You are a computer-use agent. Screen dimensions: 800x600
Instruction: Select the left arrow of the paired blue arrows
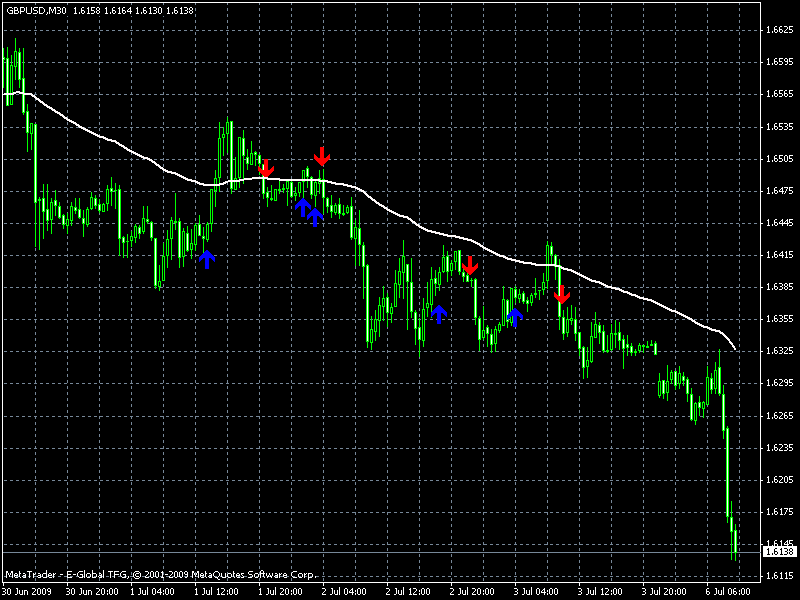coord(303,208)
